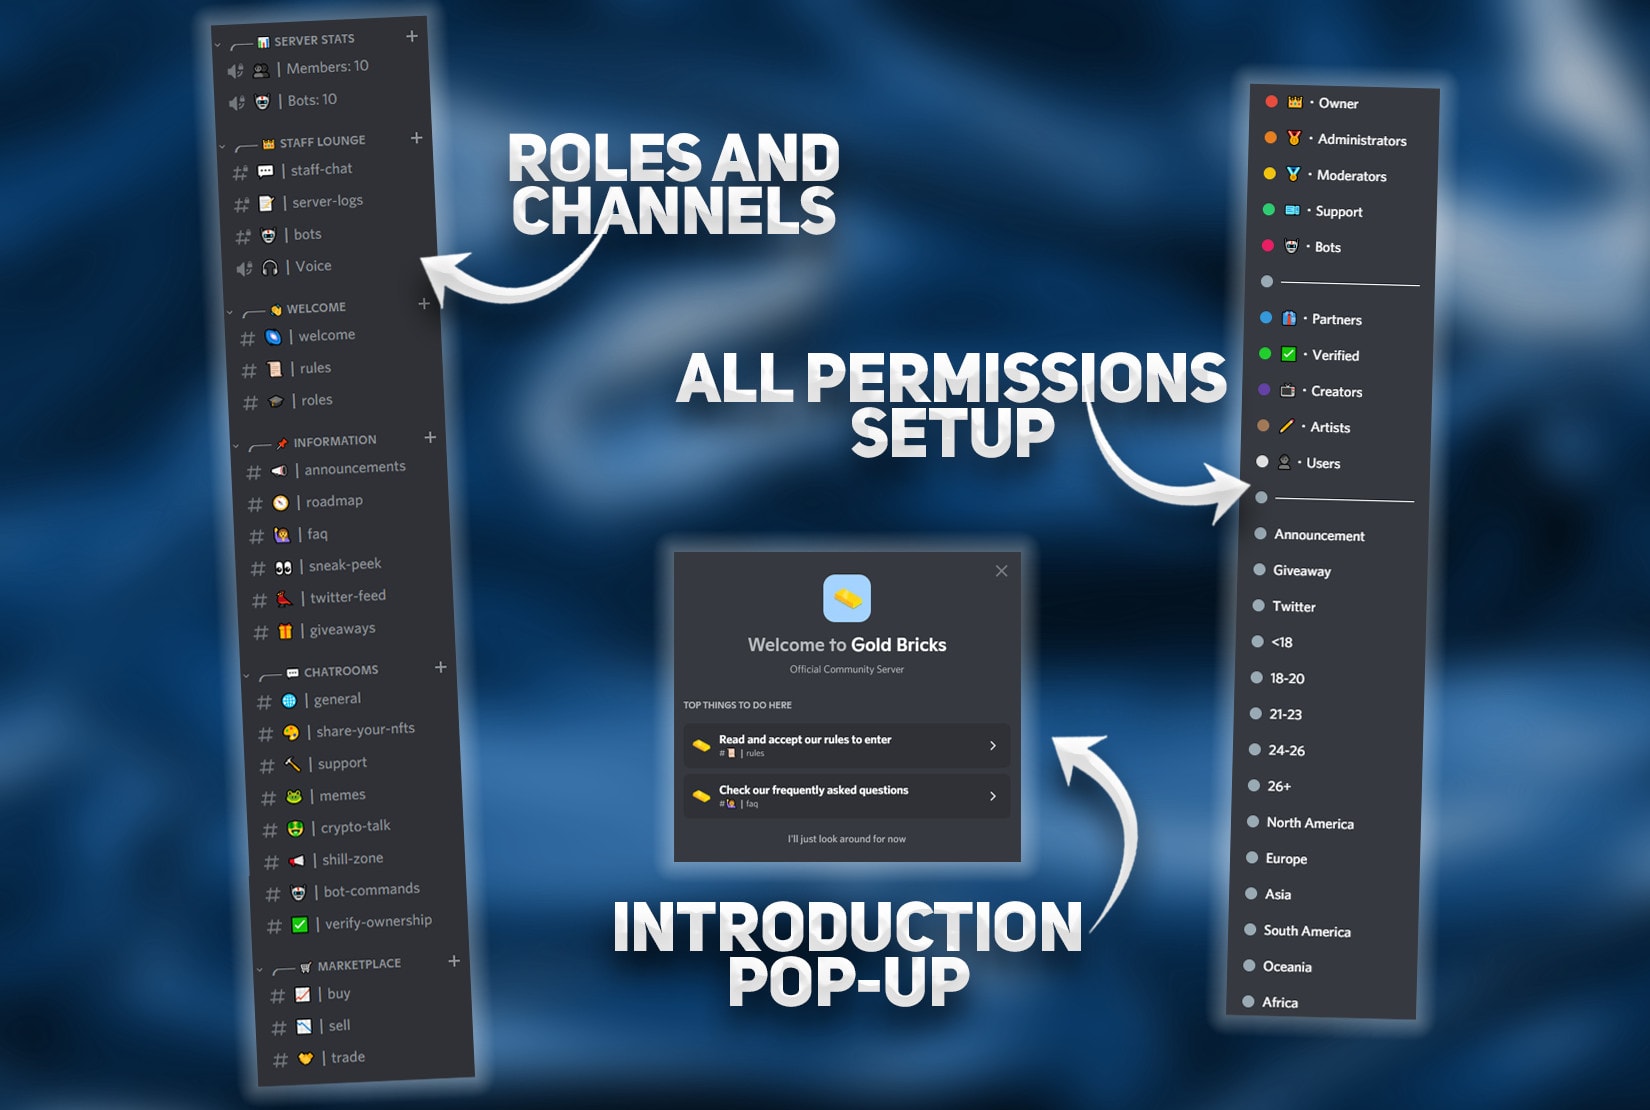Click the crown icon beside the Owner role
This screenshot has height=1110, width=1650.
tap(1294, 101)
